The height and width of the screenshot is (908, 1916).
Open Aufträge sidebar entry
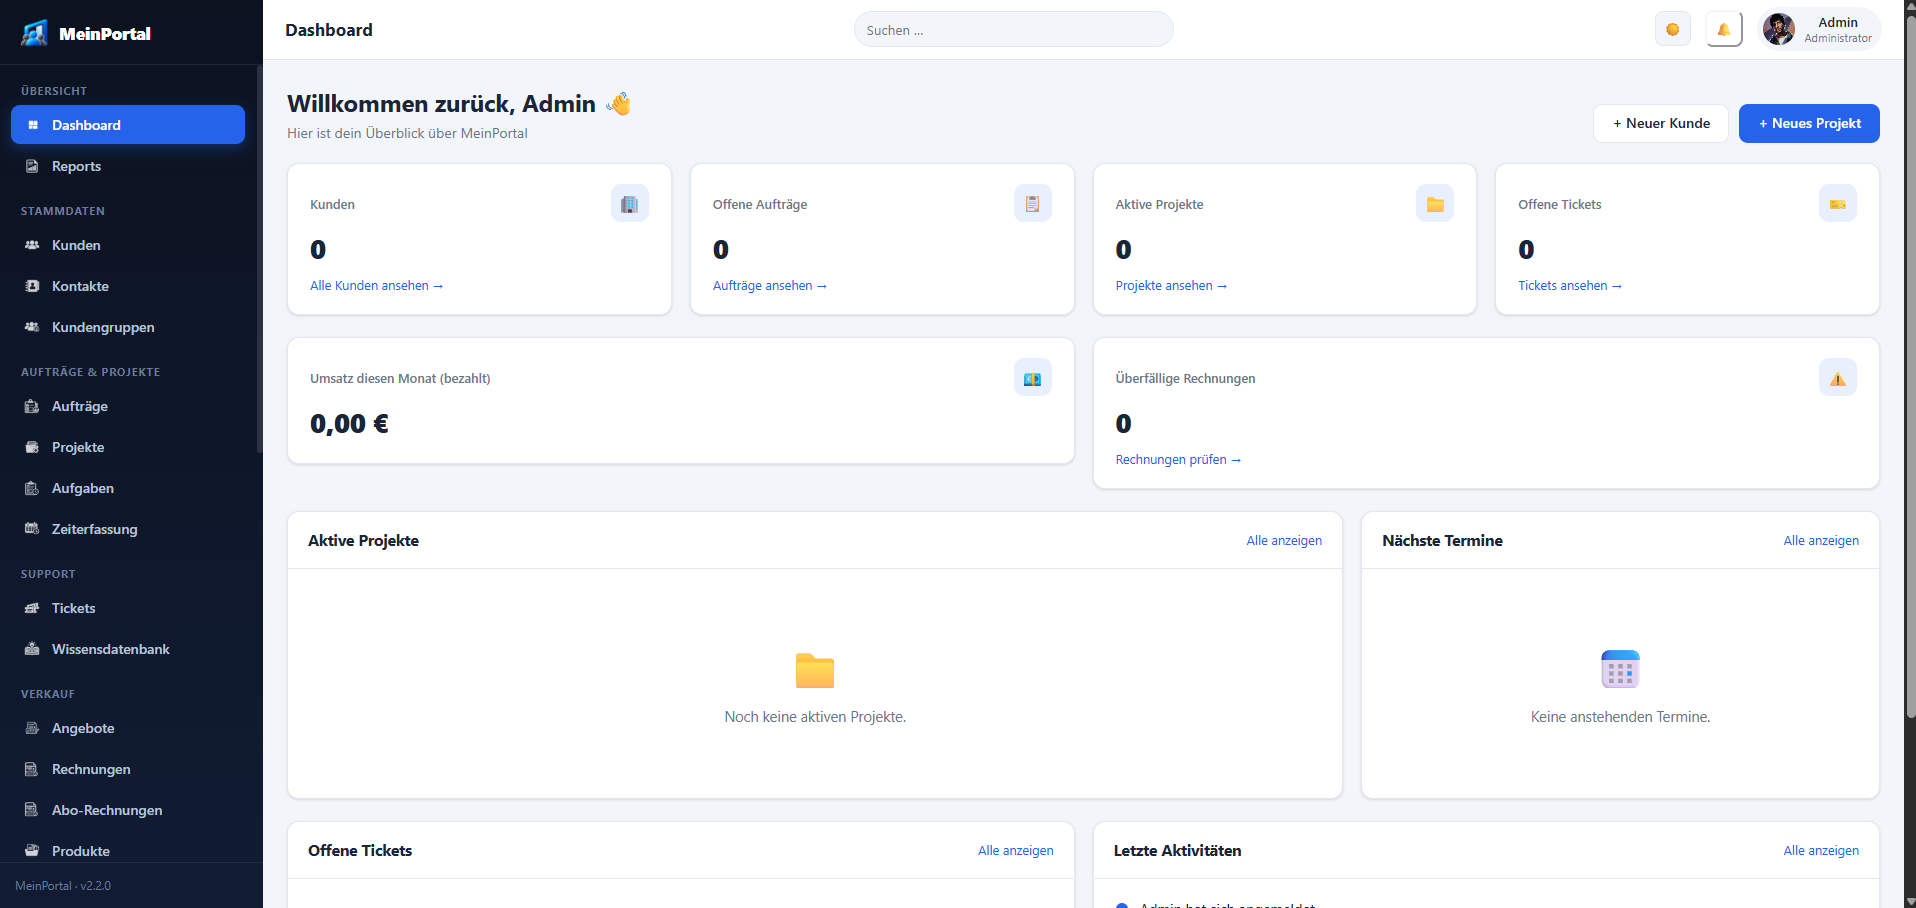pyautogui.click(x=128, y=406)
